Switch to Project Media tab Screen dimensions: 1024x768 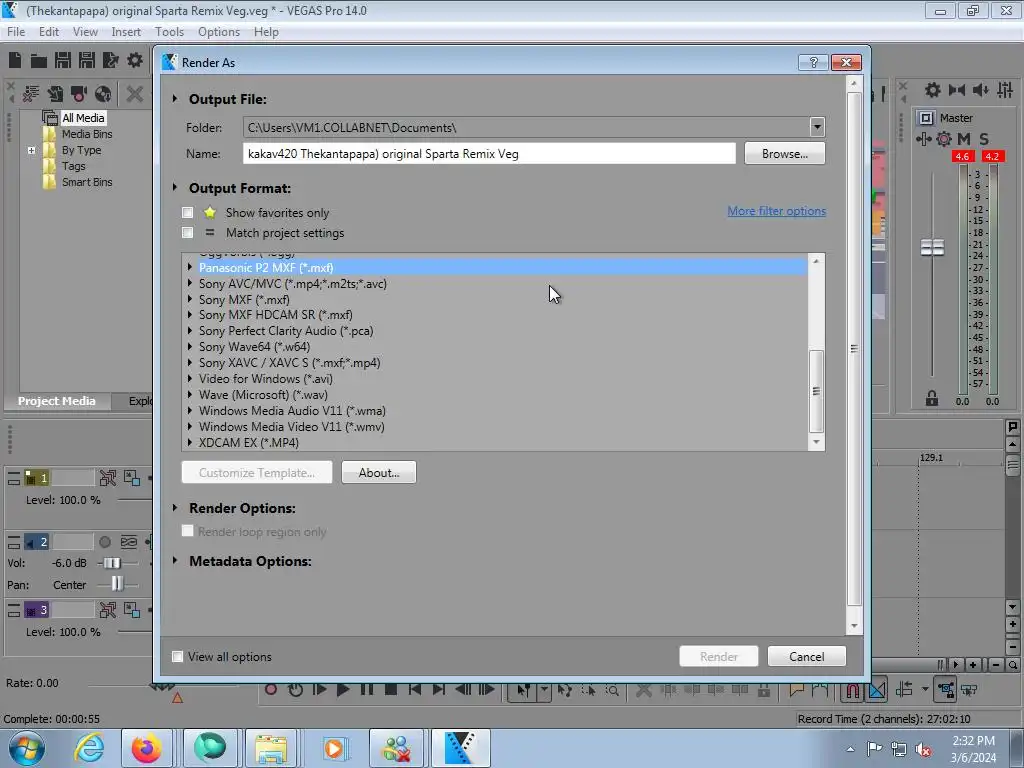(57, 401)
